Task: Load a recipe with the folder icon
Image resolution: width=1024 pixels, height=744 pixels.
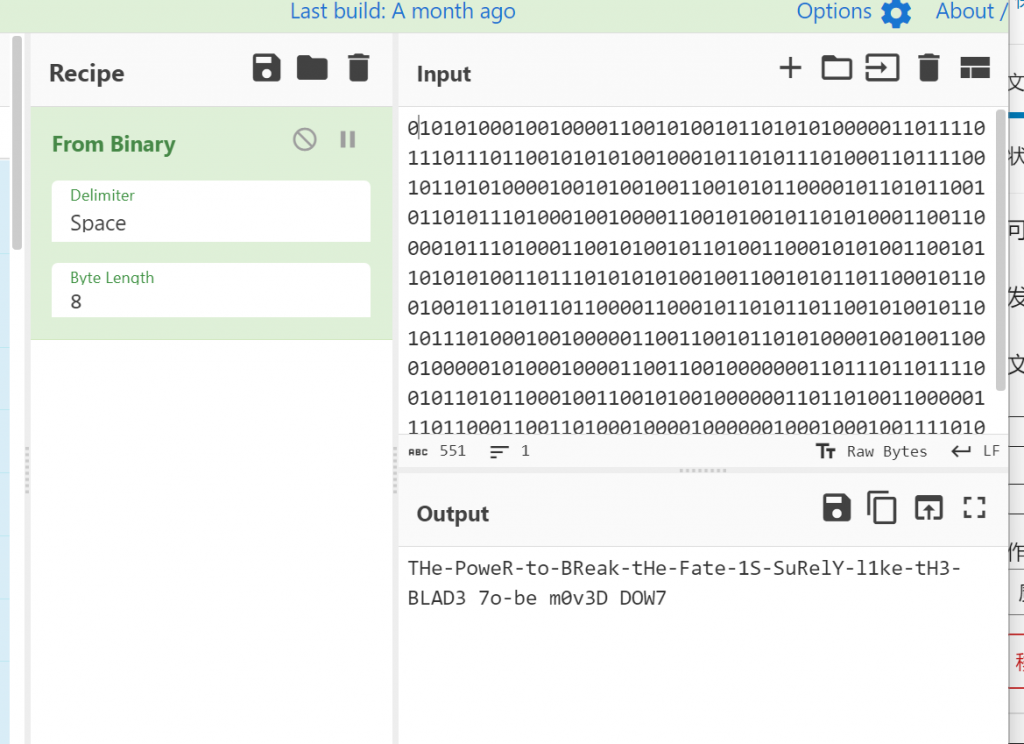Action: tap(312, 68)
